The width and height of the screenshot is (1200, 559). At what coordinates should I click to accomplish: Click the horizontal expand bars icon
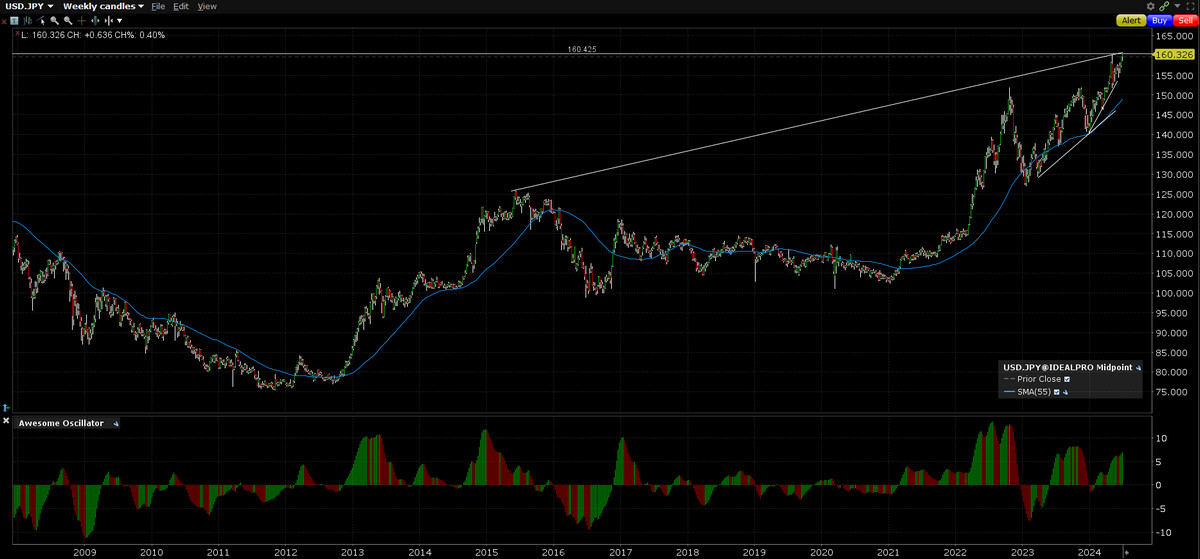[108, 21]
